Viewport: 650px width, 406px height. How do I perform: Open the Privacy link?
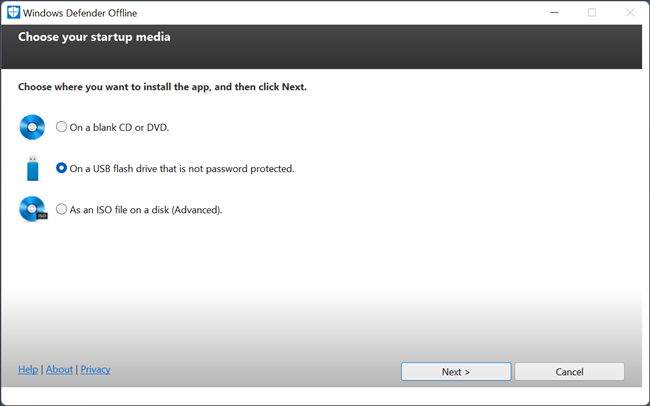pos(95,369)
